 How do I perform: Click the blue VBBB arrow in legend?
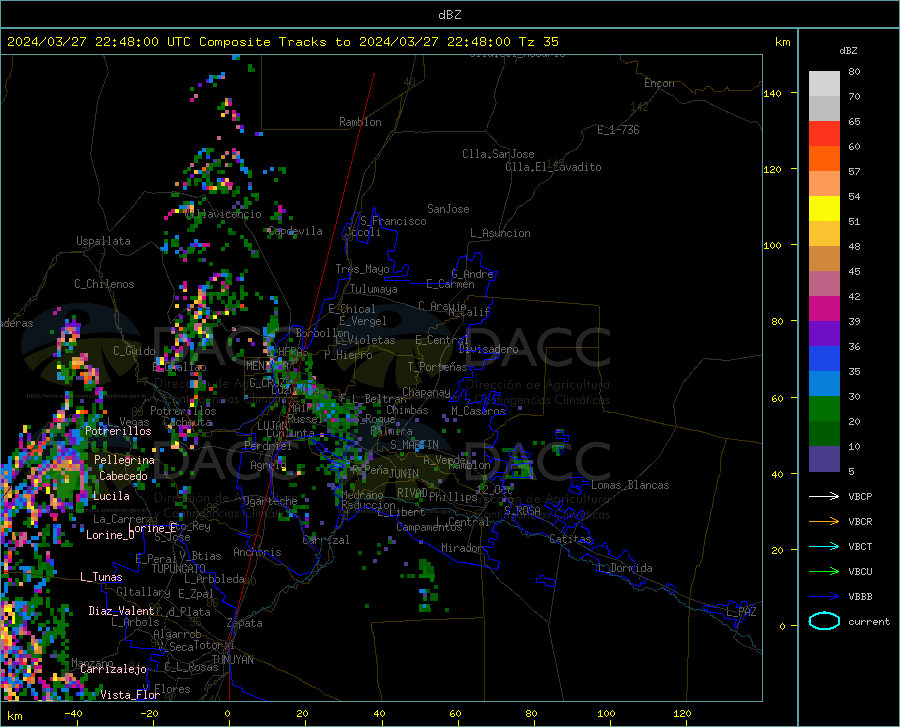(824, 597)
